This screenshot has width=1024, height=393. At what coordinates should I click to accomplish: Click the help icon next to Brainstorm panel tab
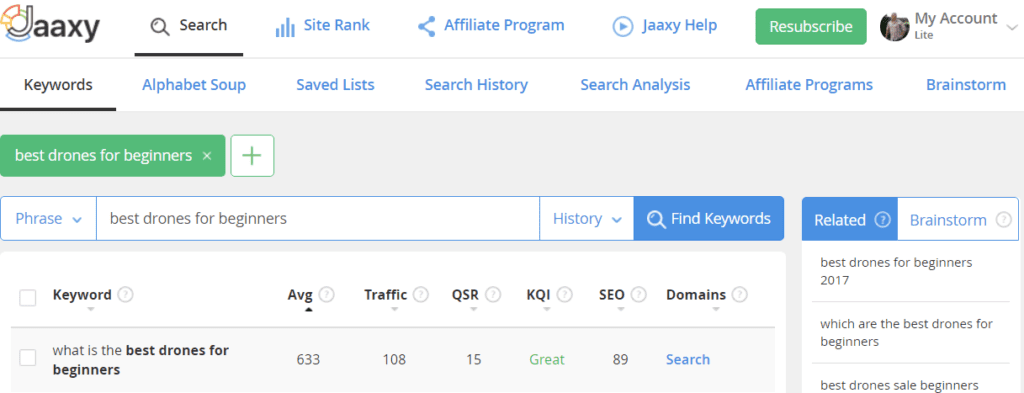pos(1004,220)
